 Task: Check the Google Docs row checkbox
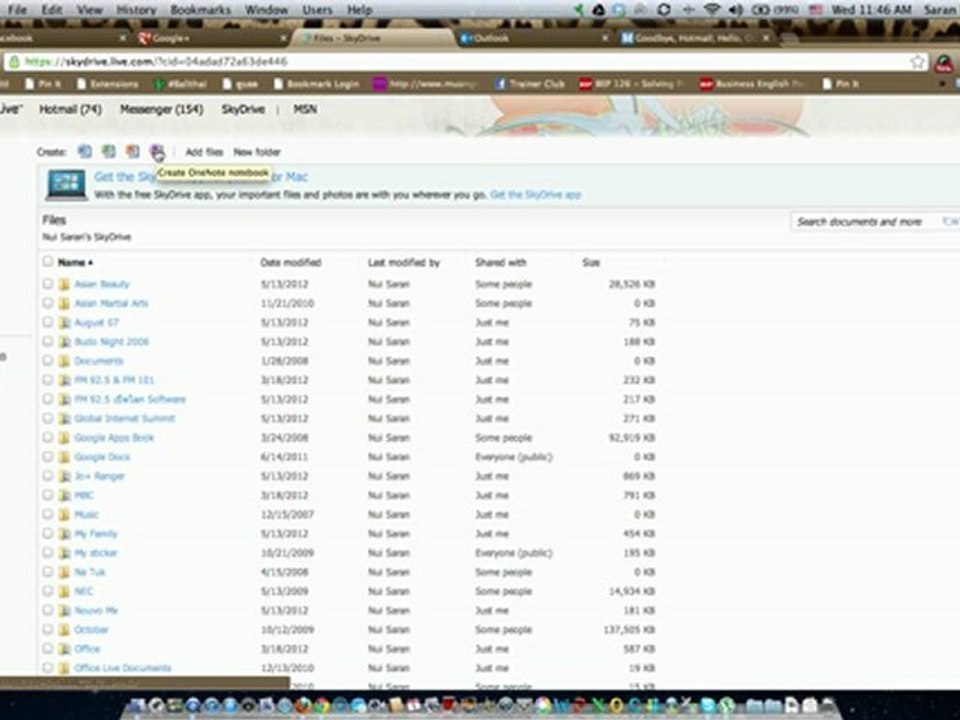tap(48, 457)
